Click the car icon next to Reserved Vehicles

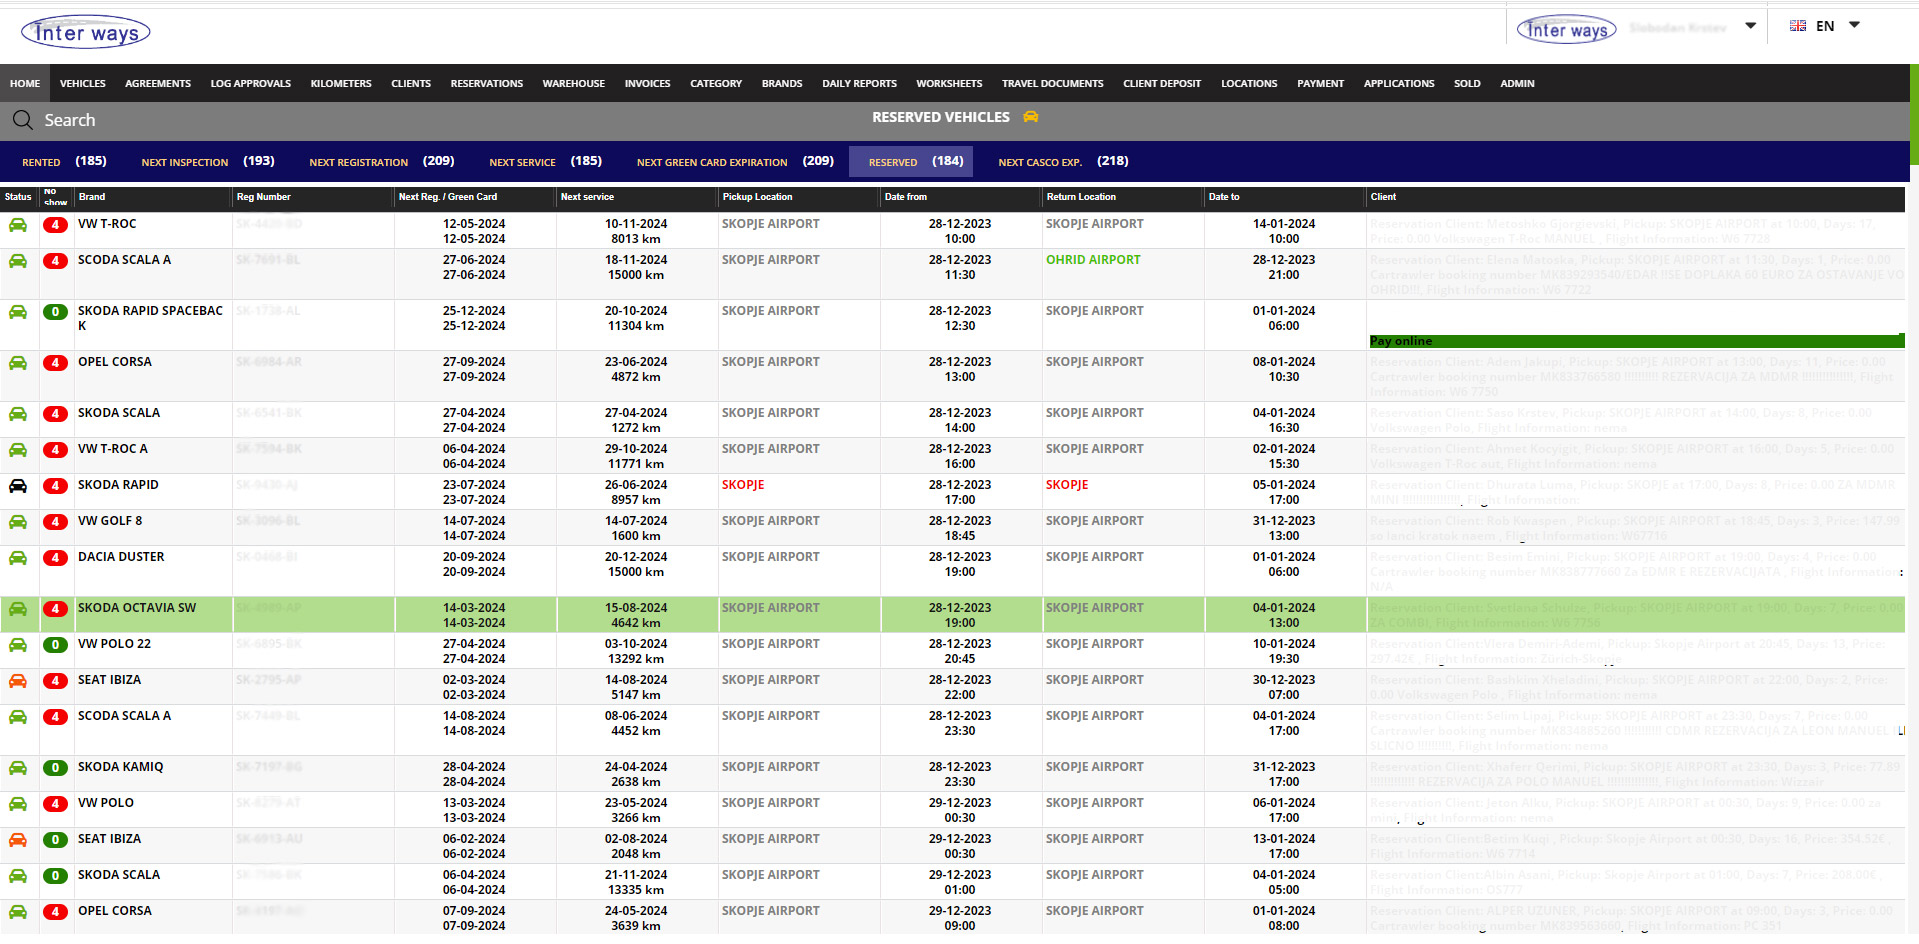[x=1030, y=117]
